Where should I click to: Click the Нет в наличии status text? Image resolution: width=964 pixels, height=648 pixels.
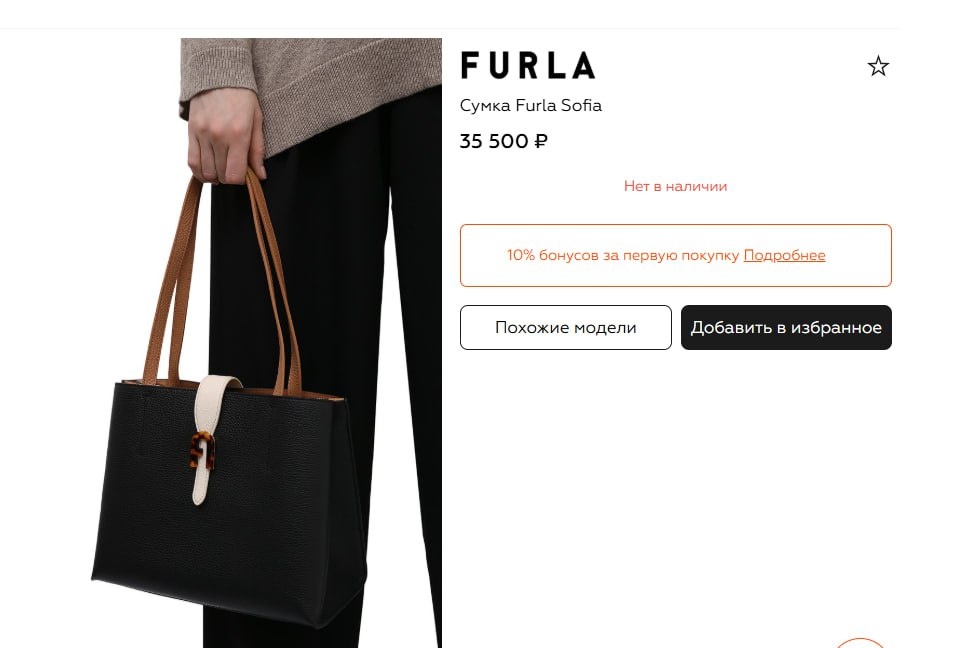pos(675,186)
